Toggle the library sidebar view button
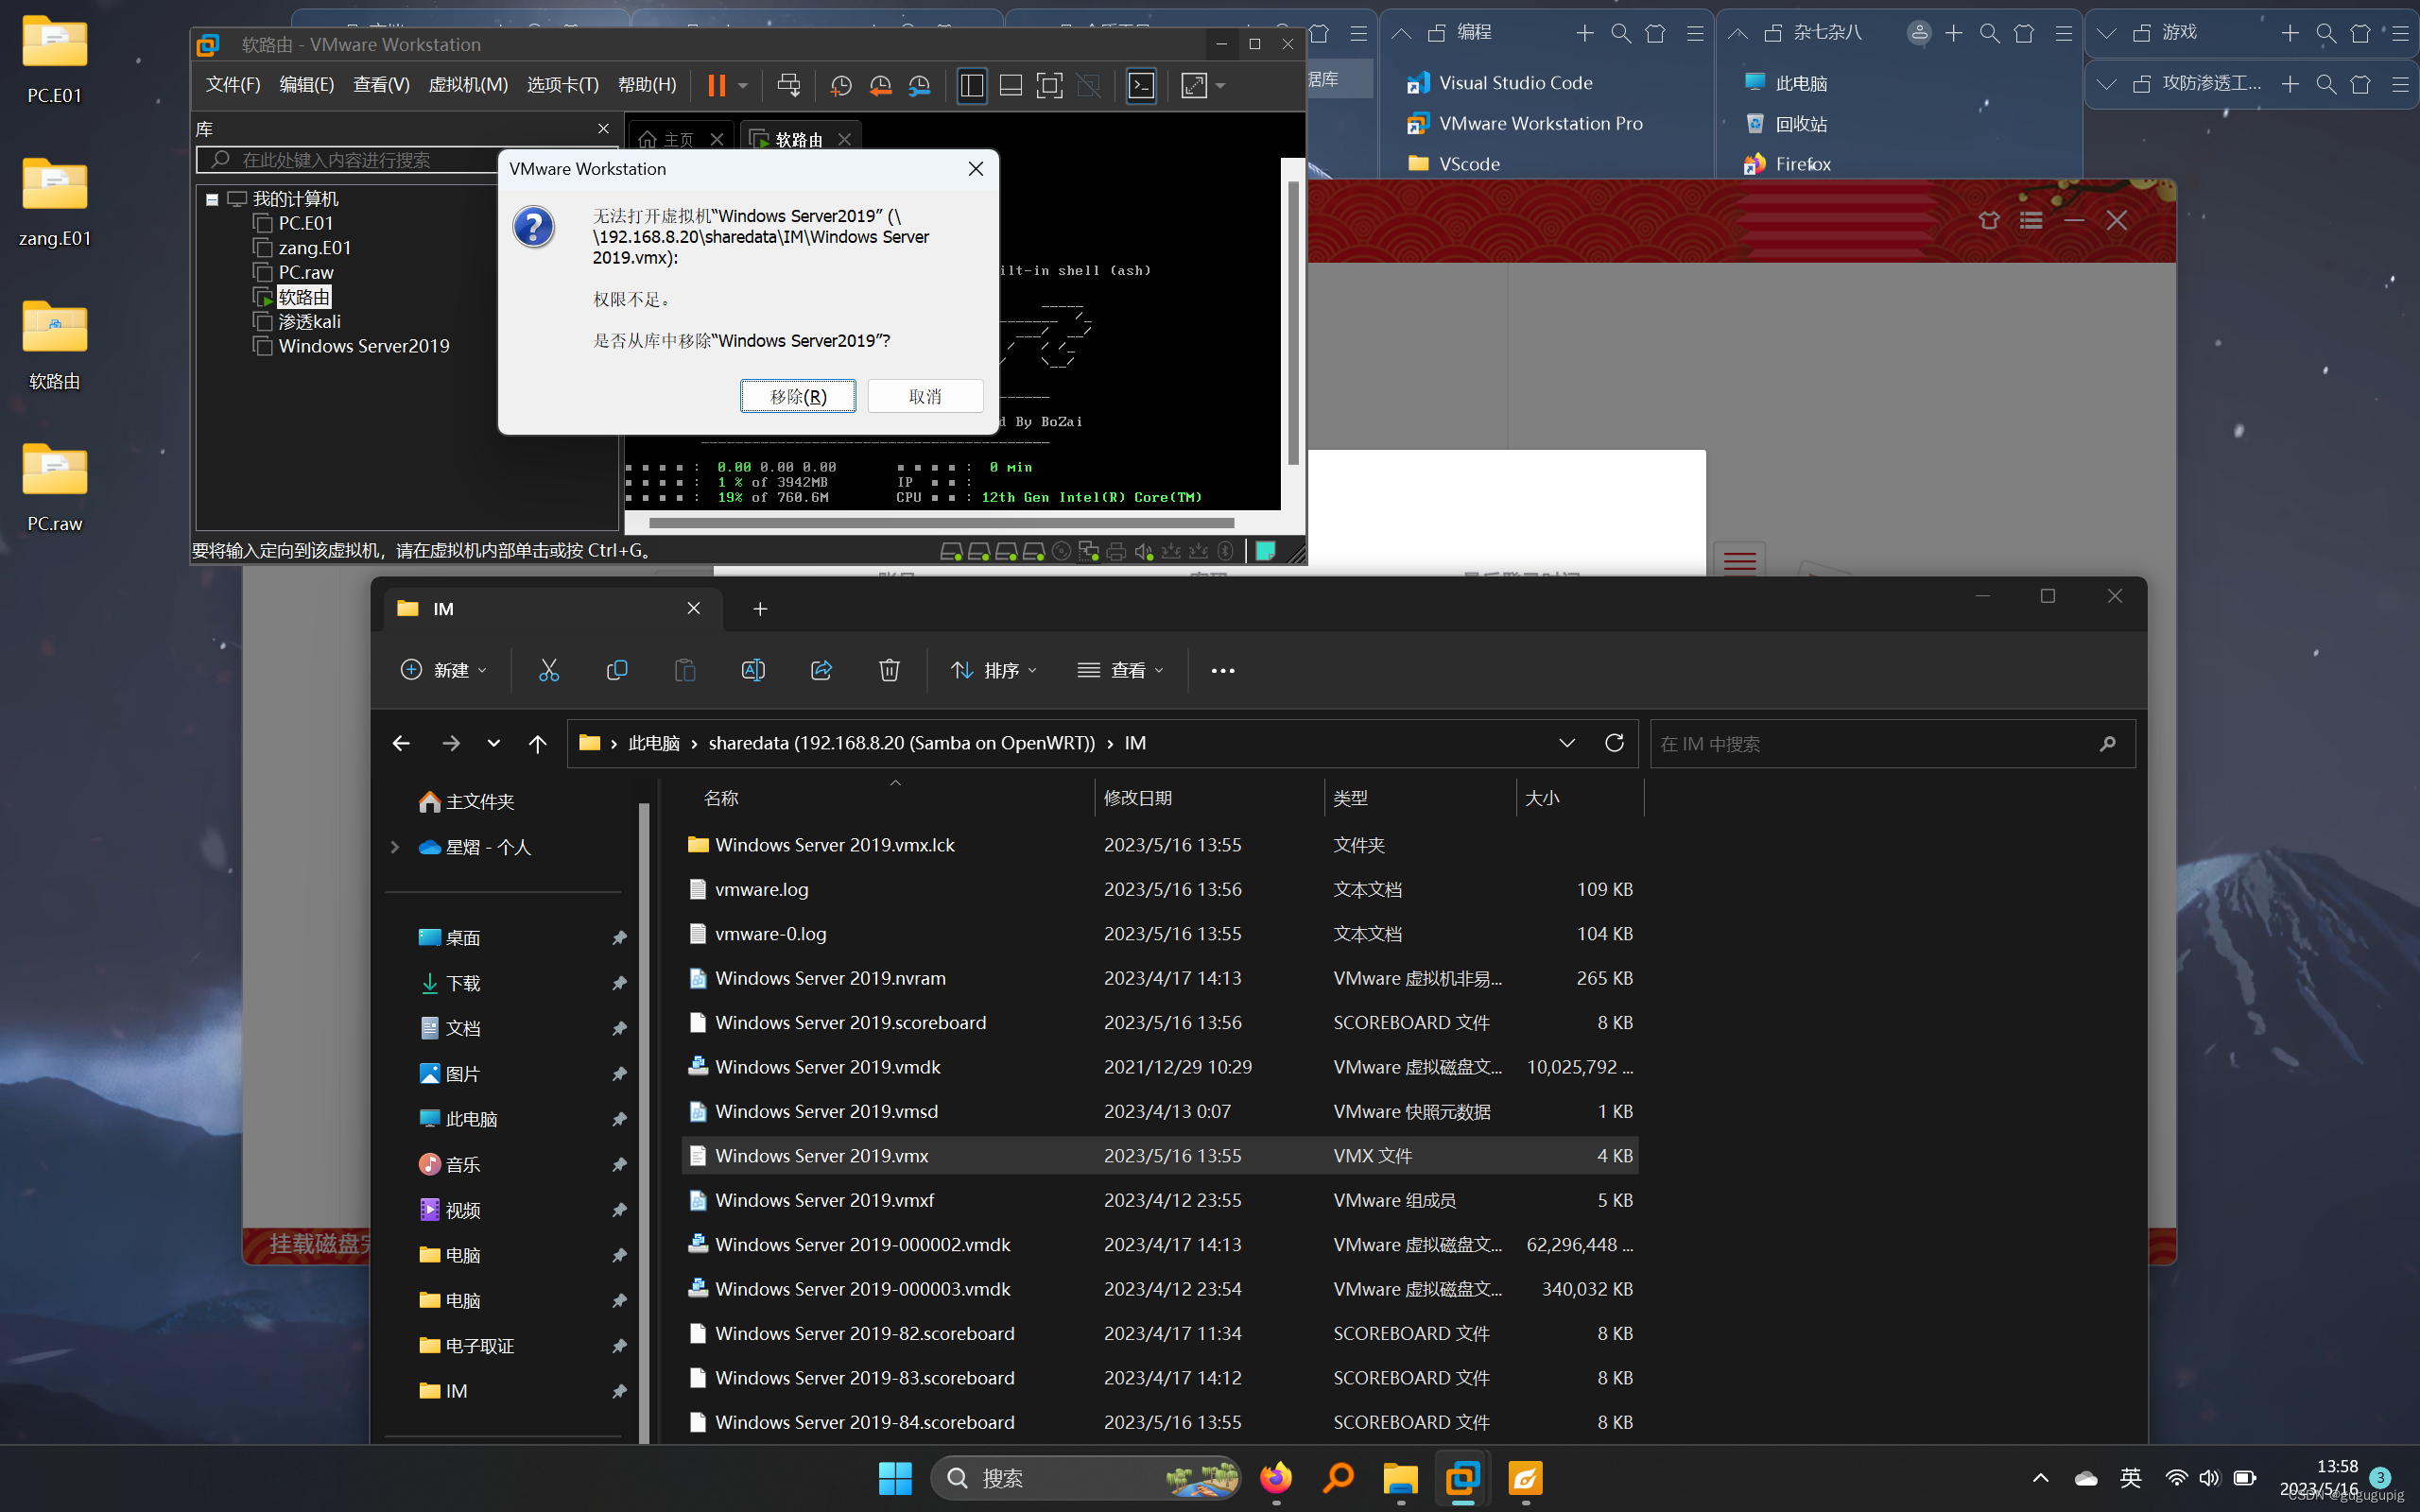 [x=971, y=85]
